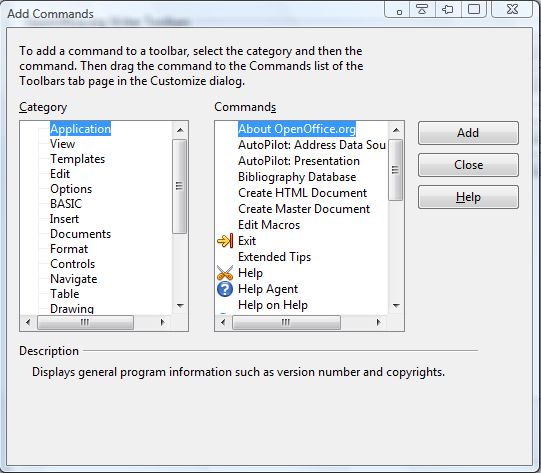Select Create Master Document command
Screen dimensions: 541x473
(304, 209)
